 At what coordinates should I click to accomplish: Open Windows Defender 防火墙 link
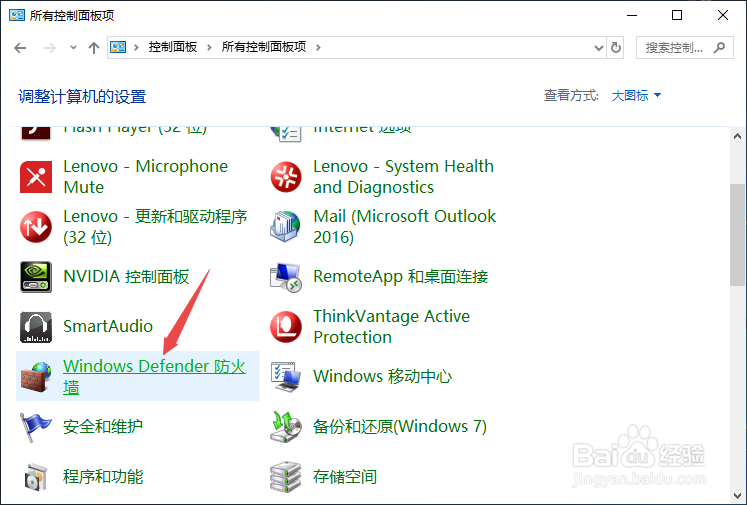154,376
